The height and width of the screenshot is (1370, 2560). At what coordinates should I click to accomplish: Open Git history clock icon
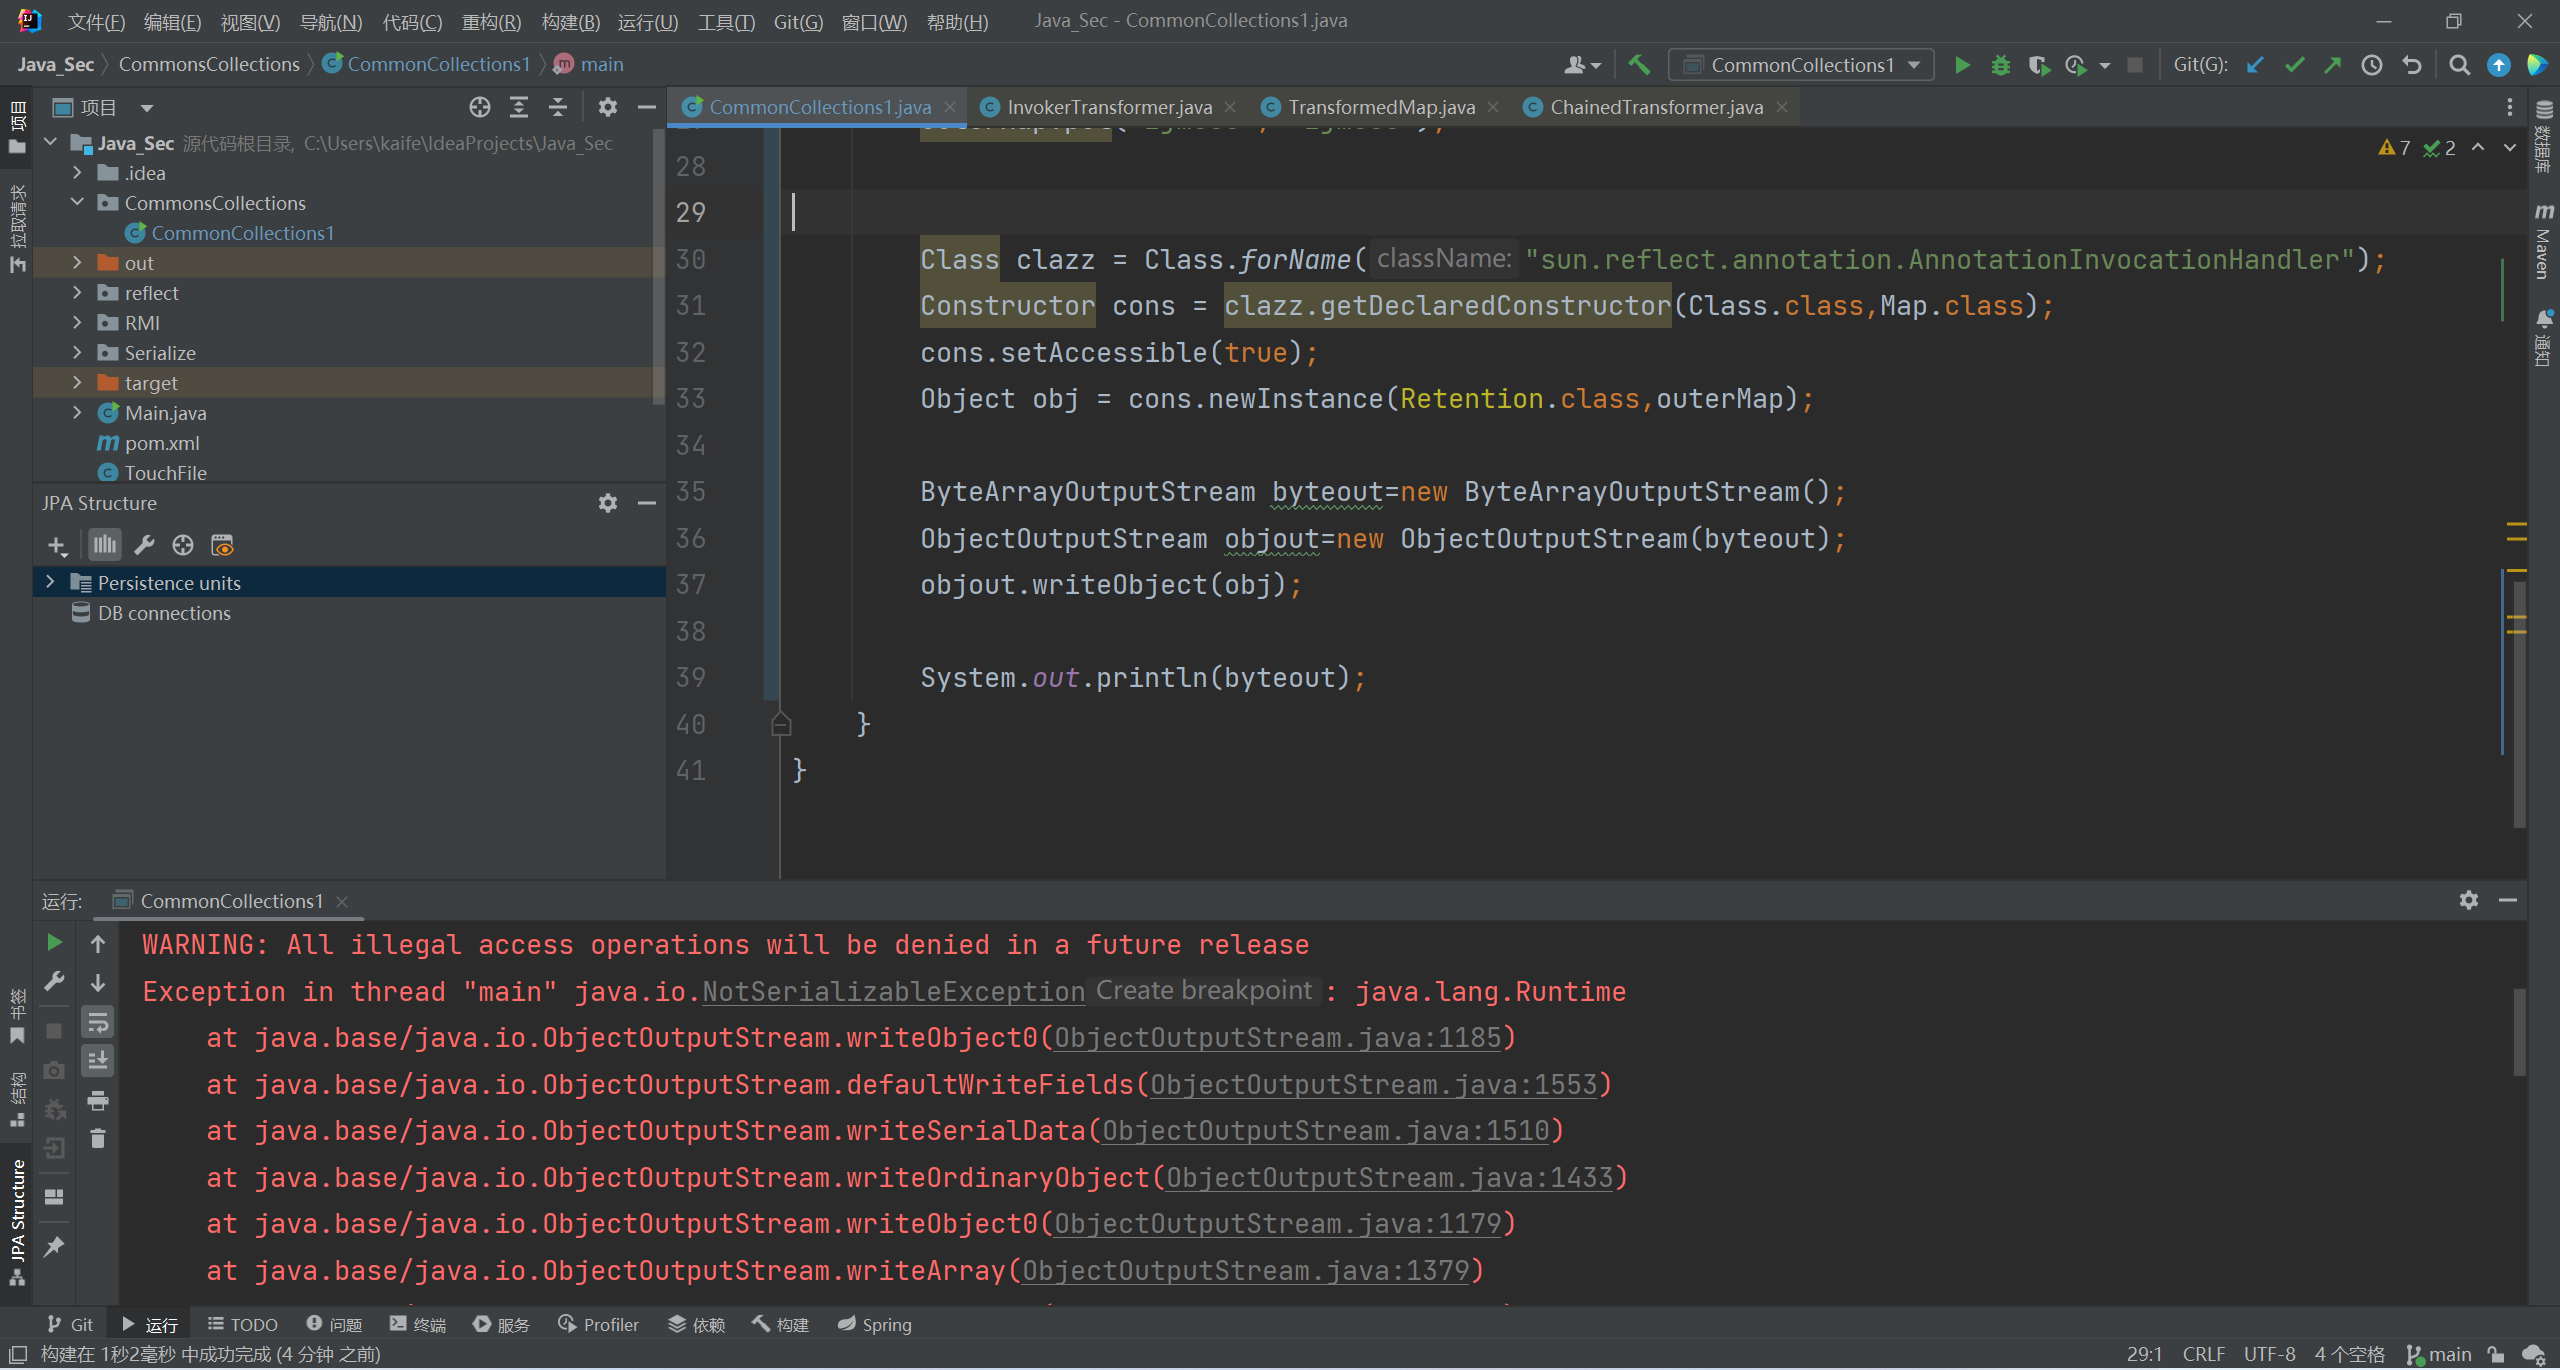click(2371, 65)
